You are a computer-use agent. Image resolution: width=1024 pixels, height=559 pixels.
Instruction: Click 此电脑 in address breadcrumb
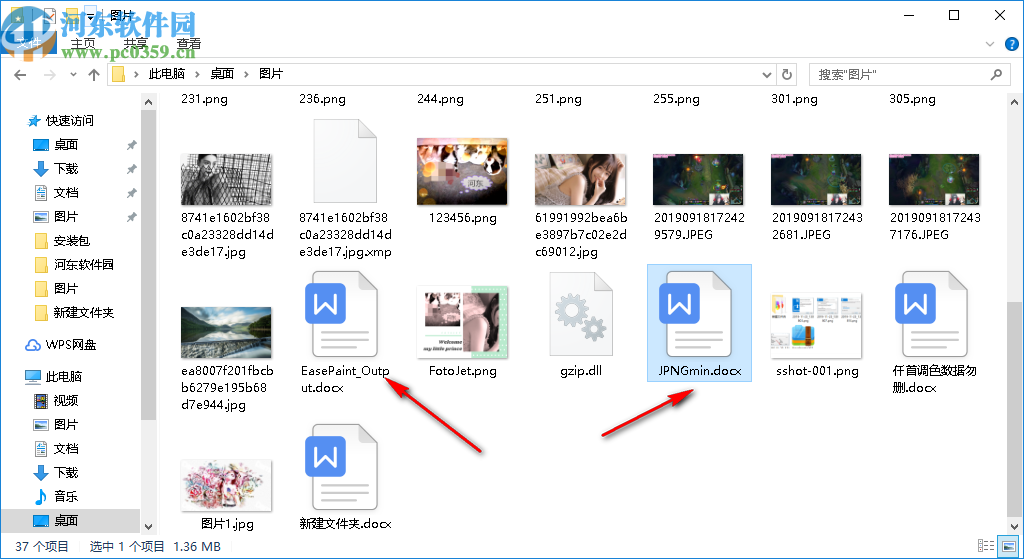(x=167, y=74)
